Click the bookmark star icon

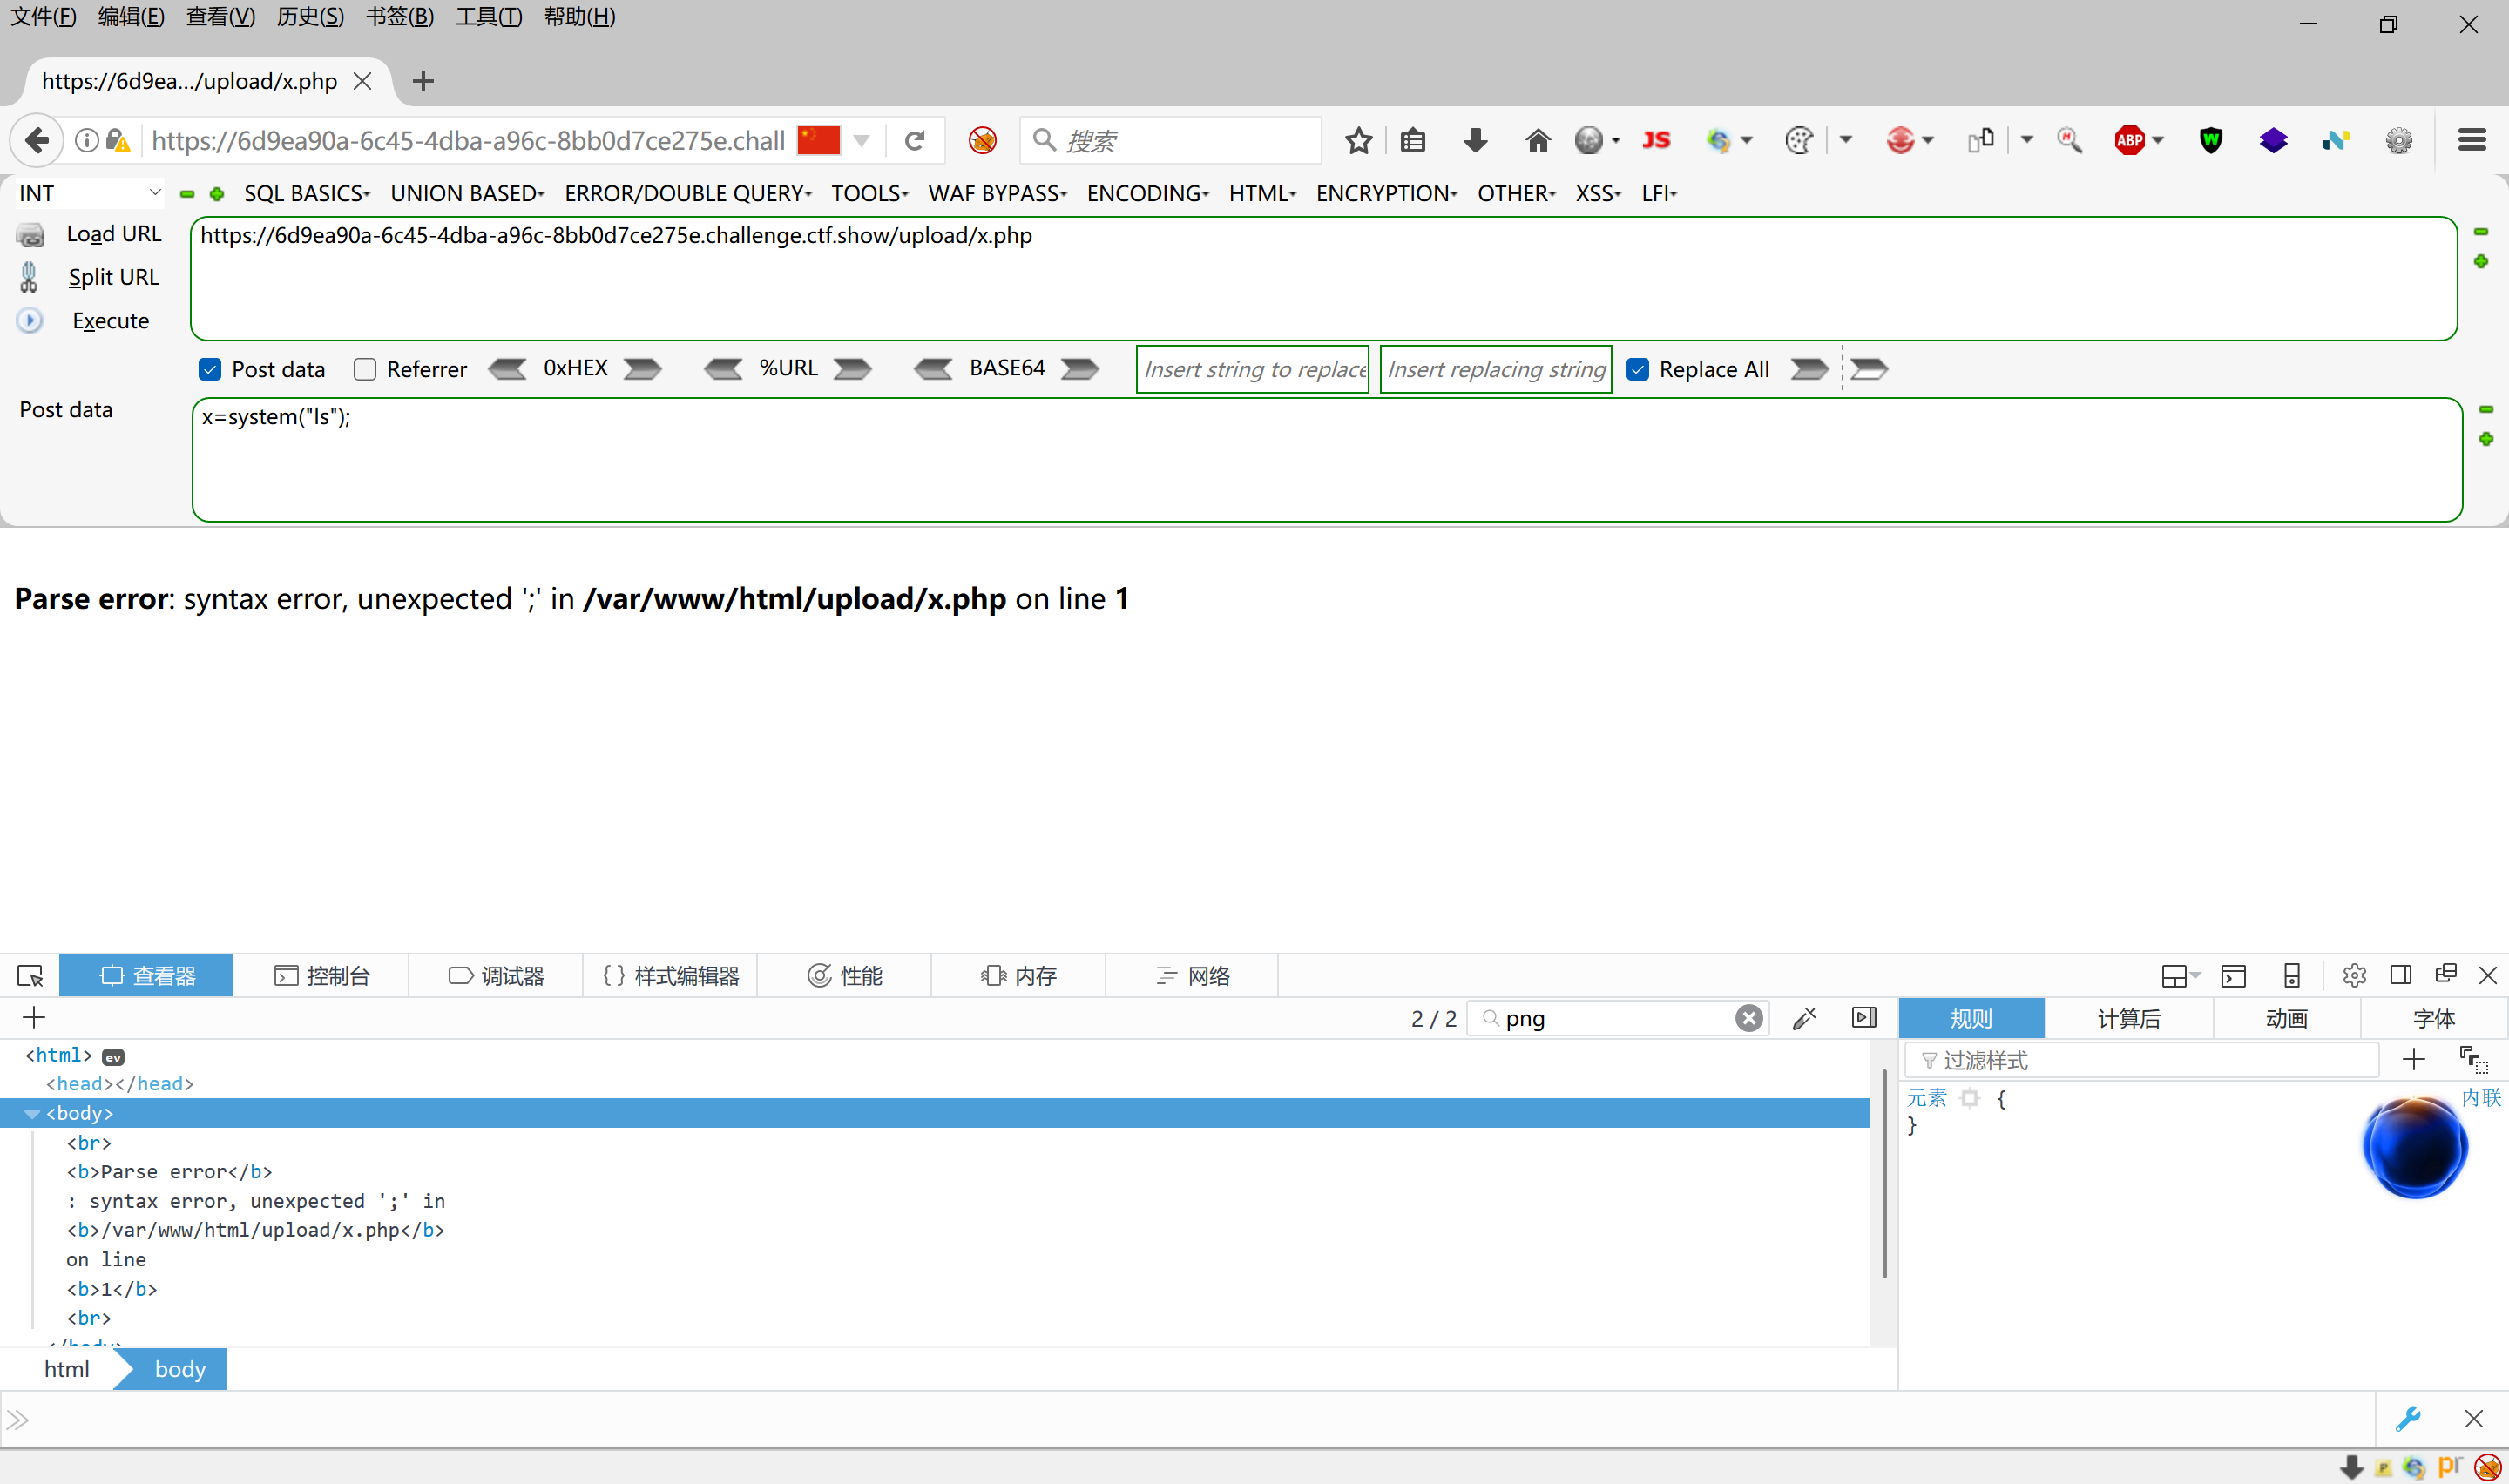pos(1358,141)
